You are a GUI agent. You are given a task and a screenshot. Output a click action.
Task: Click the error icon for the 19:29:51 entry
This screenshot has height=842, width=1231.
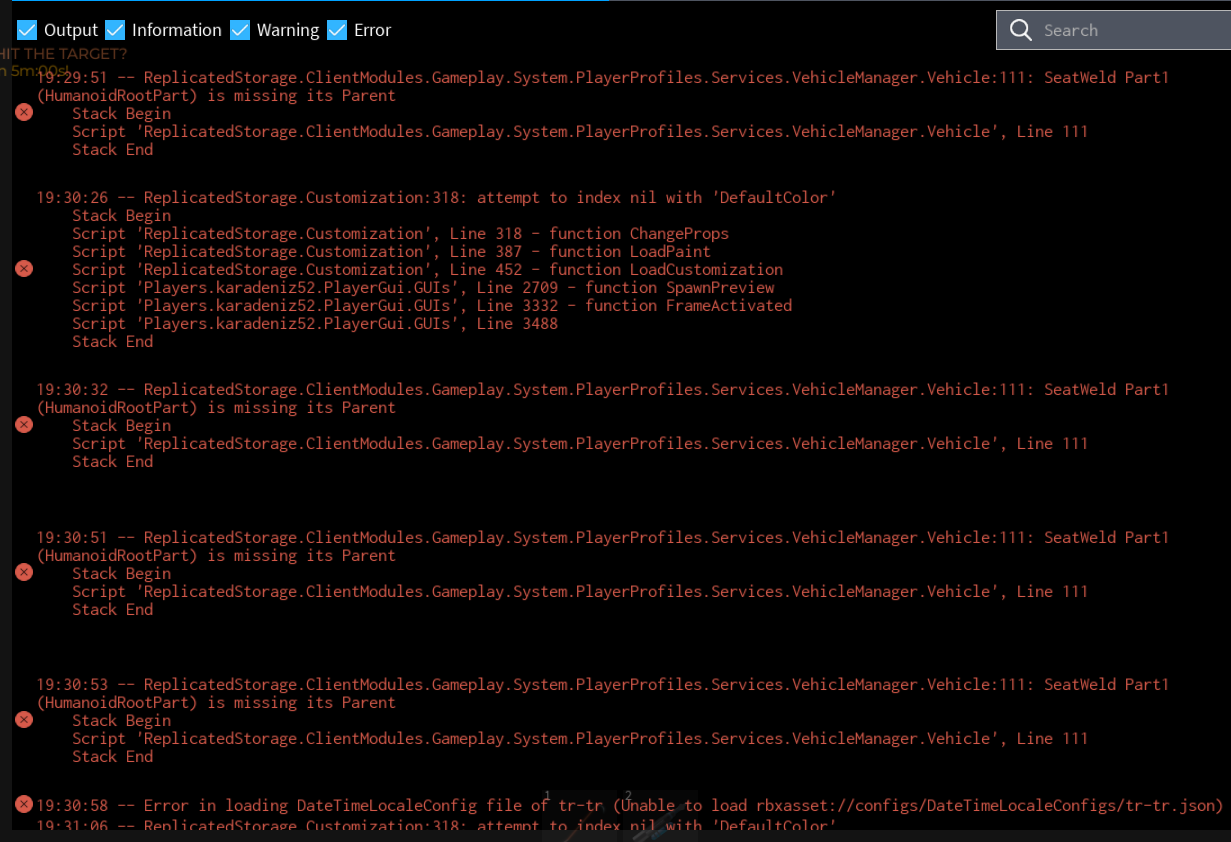point(24,113)
